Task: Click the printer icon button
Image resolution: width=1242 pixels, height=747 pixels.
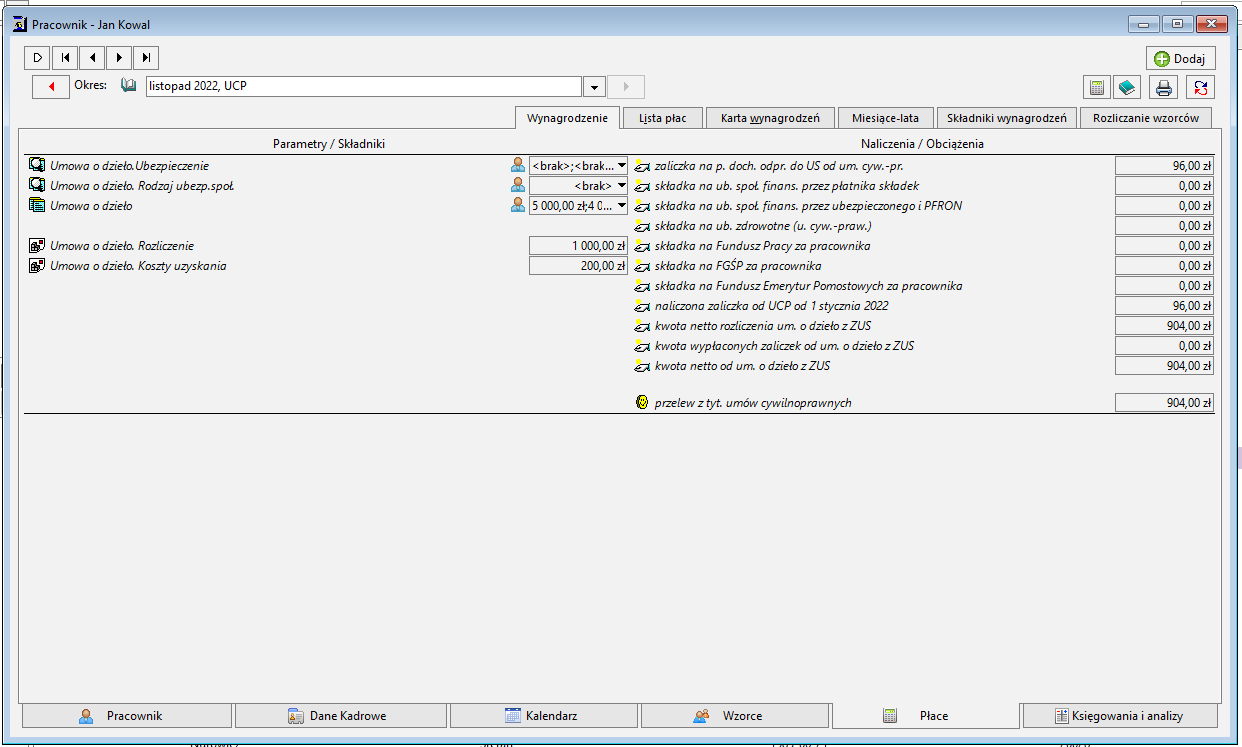Action: [x=1164, y=87]
